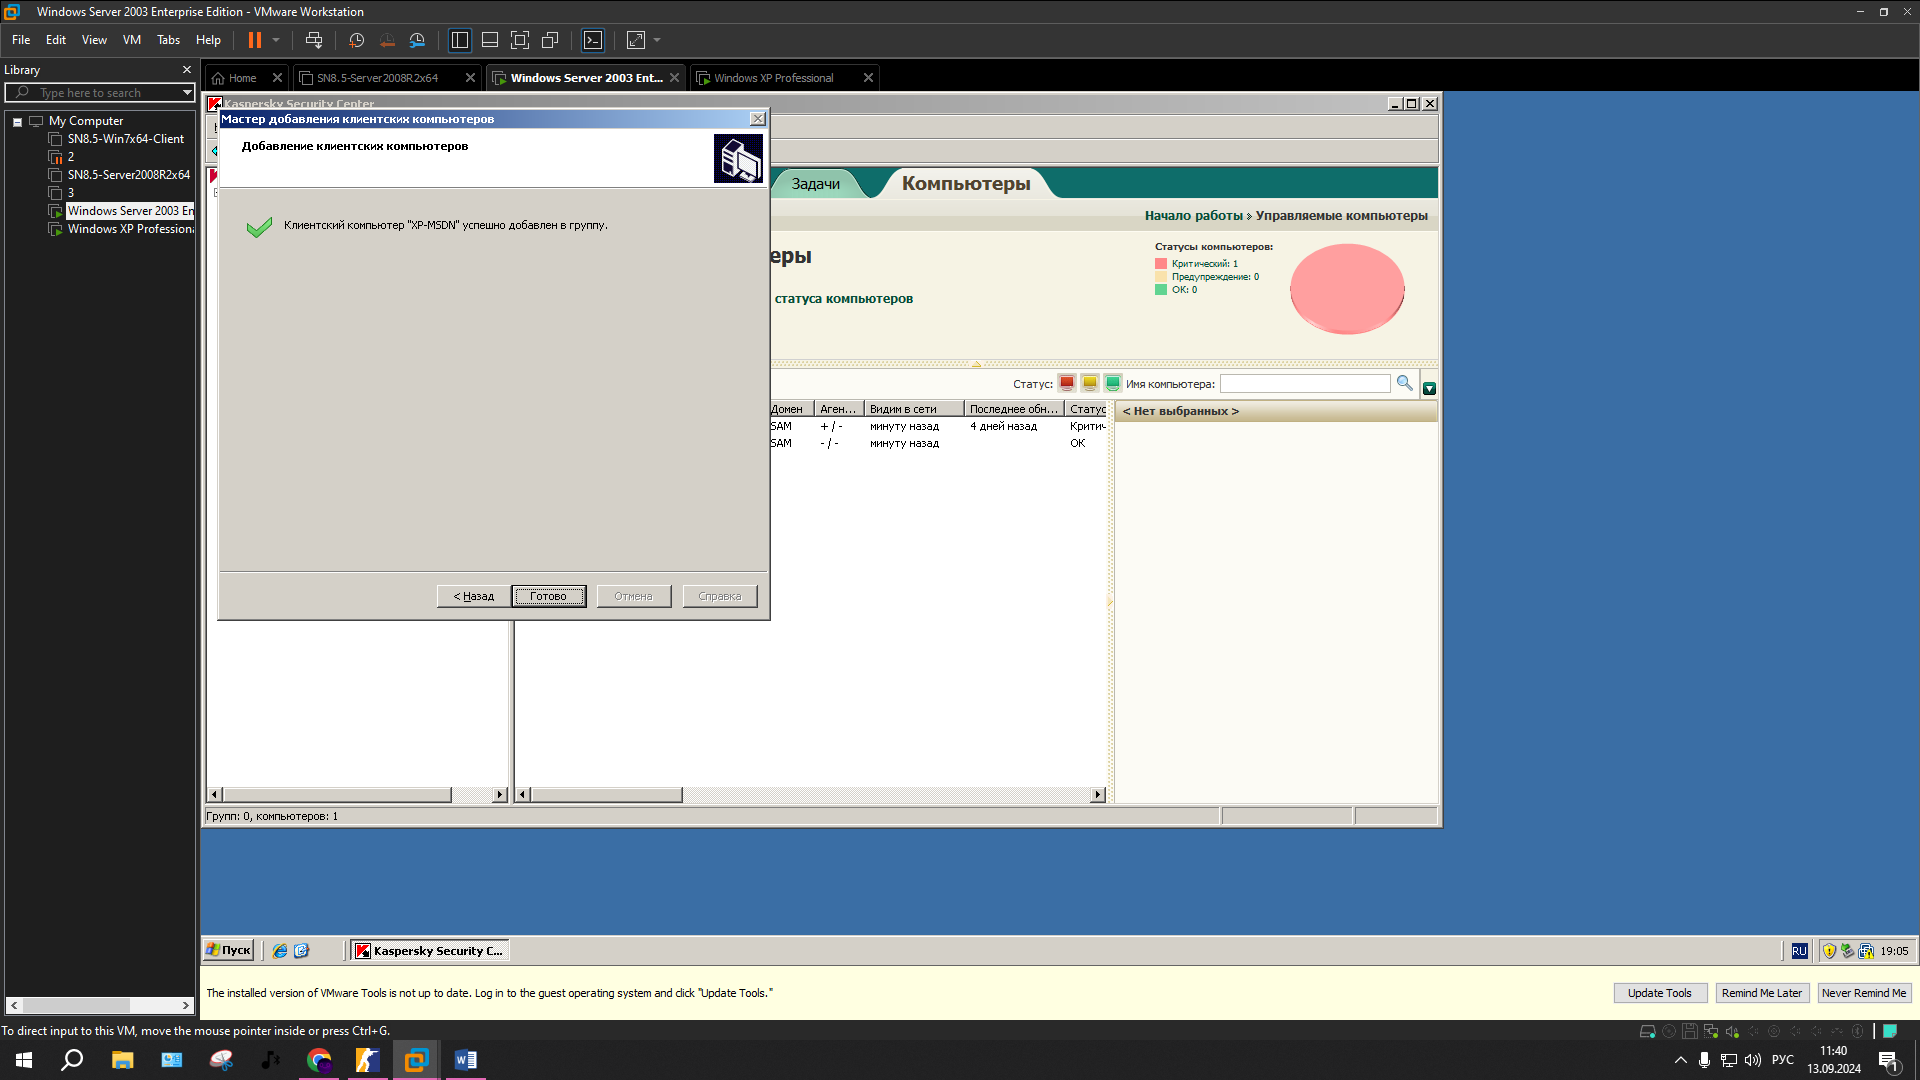Click the Internet Explorer quick launch icon
The height and width of the screenshot is (1080, 1920).
click(280, 951)
